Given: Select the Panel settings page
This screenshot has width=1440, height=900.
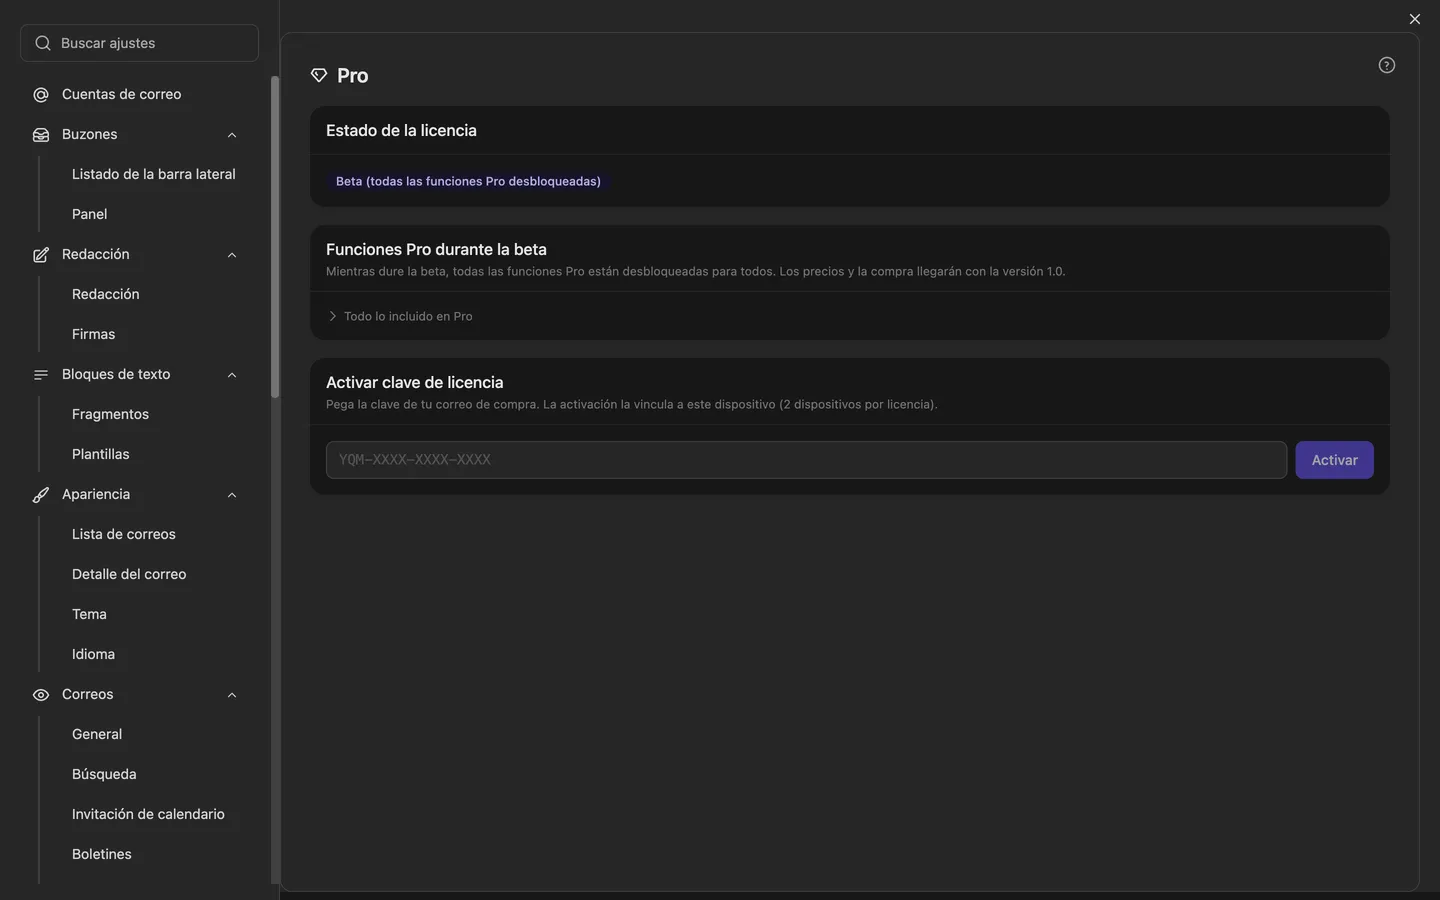Looking at the screenshot, I should tap(89, 214).
